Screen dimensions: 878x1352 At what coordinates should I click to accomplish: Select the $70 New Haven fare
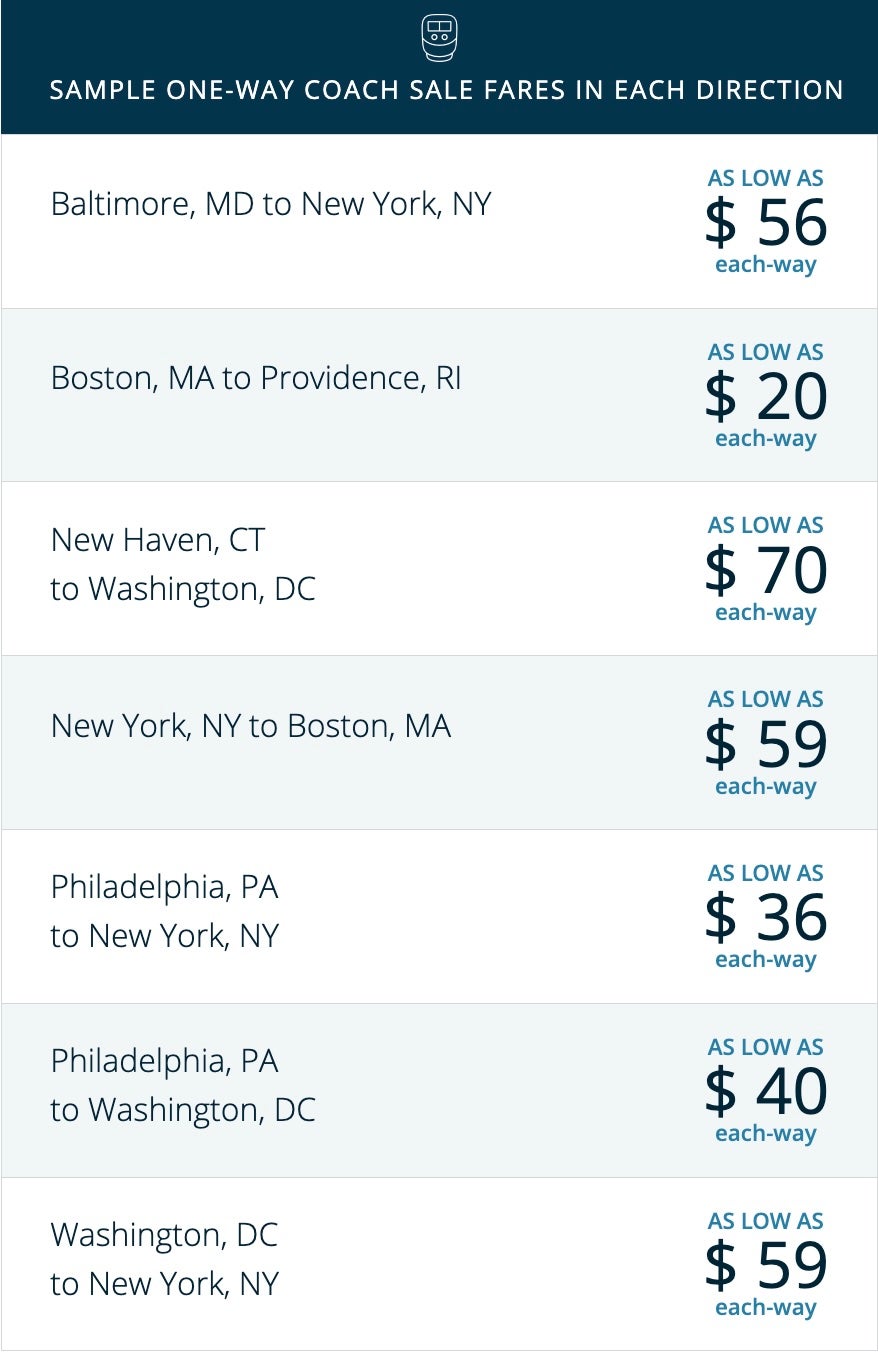(x=766, y=570)
